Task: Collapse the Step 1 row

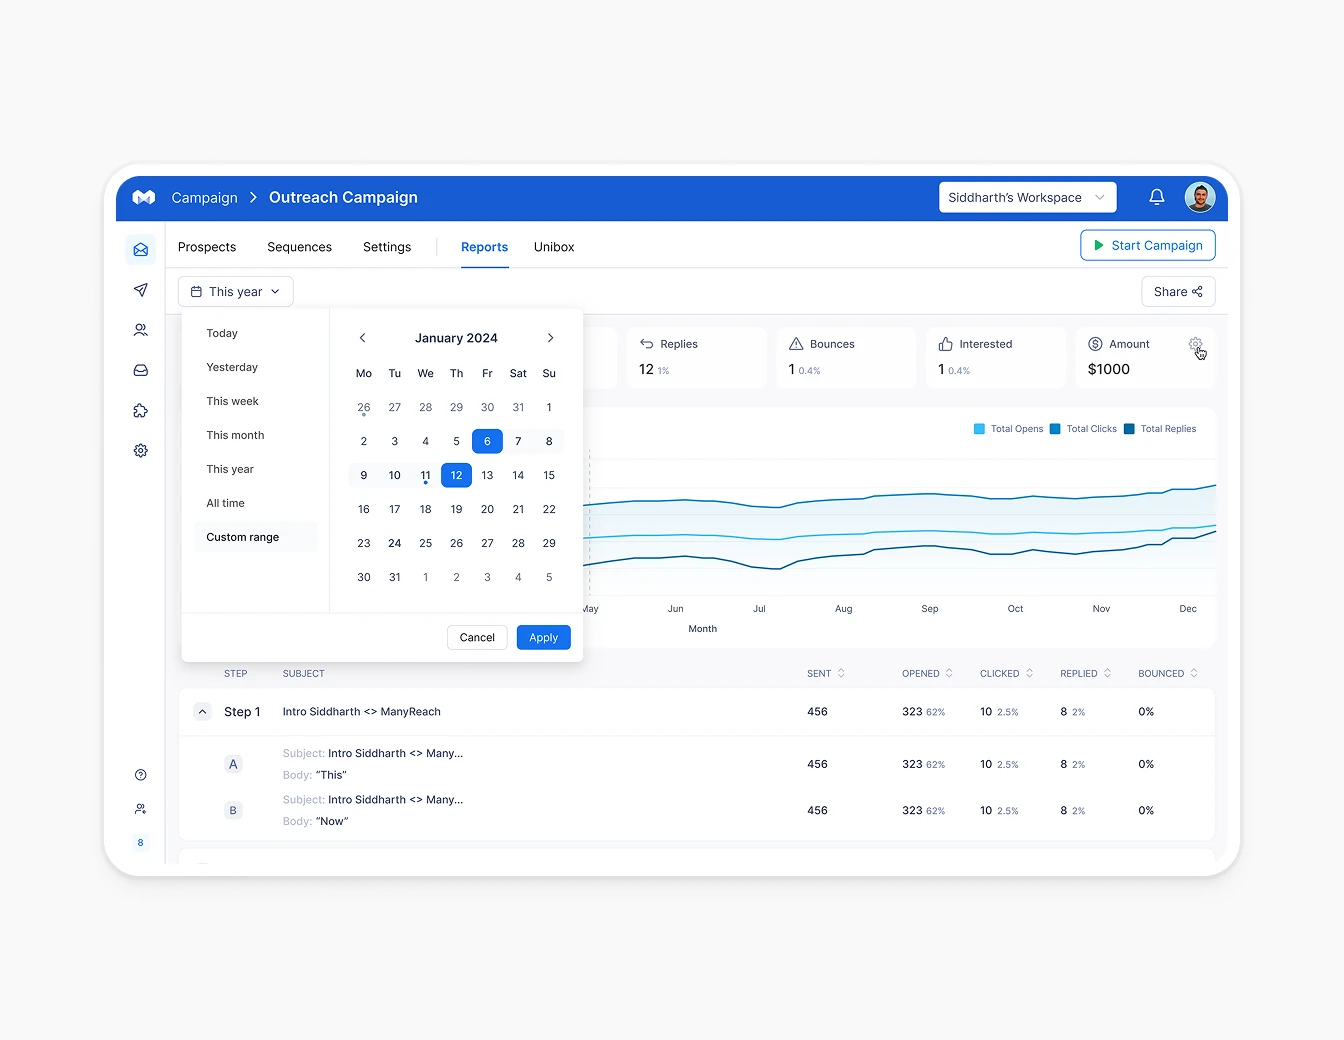Action: 203,711
